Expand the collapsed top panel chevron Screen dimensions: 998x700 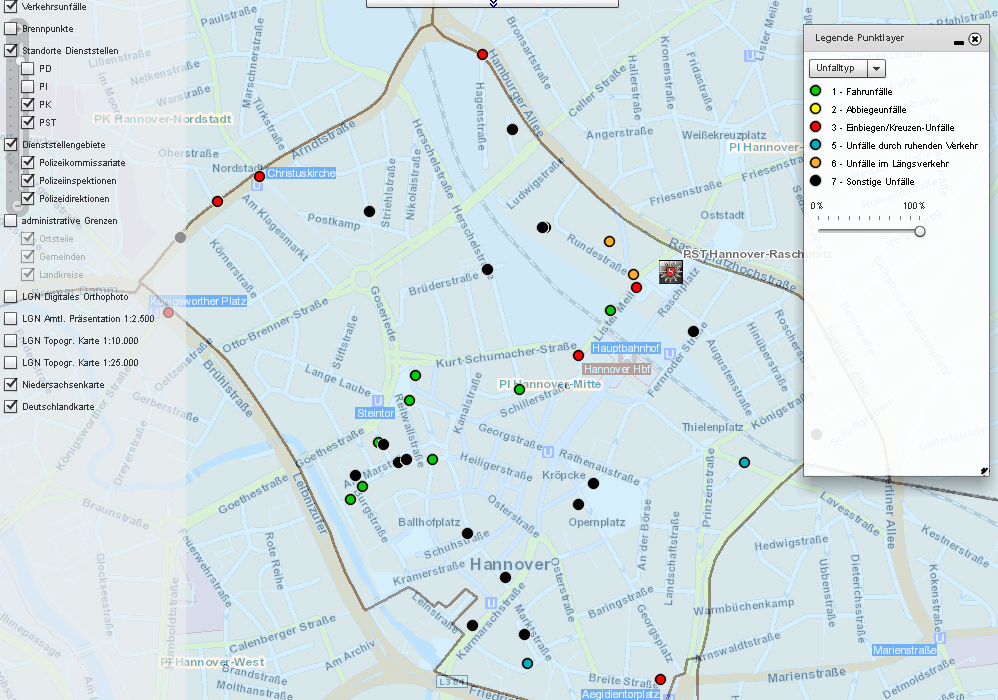click(493, 3)
